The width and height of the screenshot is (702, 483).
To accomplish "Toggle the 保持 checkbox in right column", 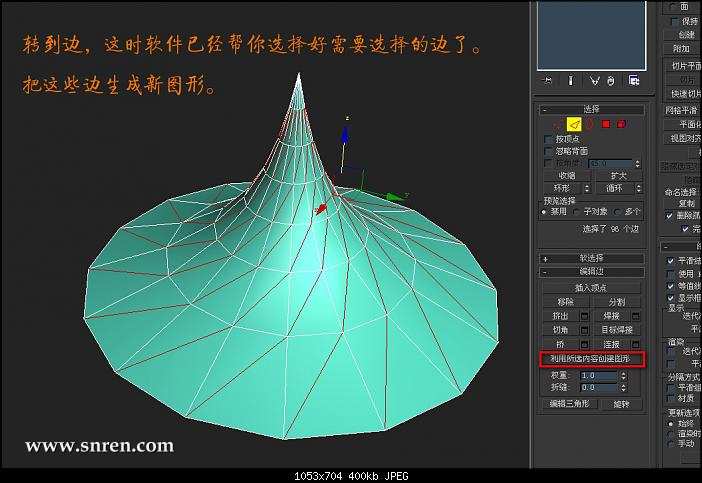I will (674, 21).
